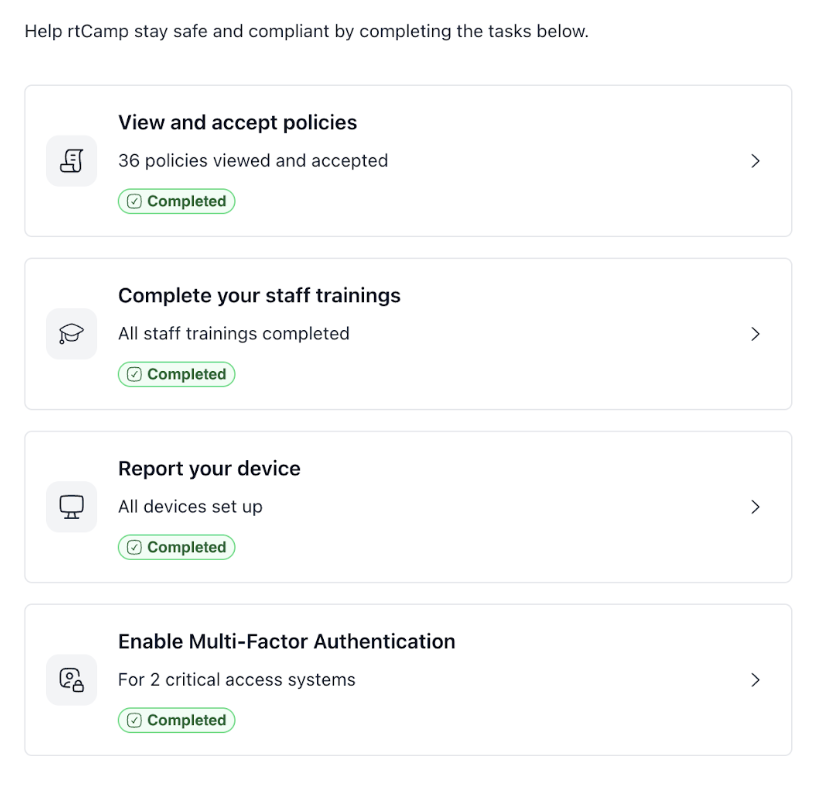Open "Enable Multi-Factor Authentication" heading

click(x=286, y=642)
